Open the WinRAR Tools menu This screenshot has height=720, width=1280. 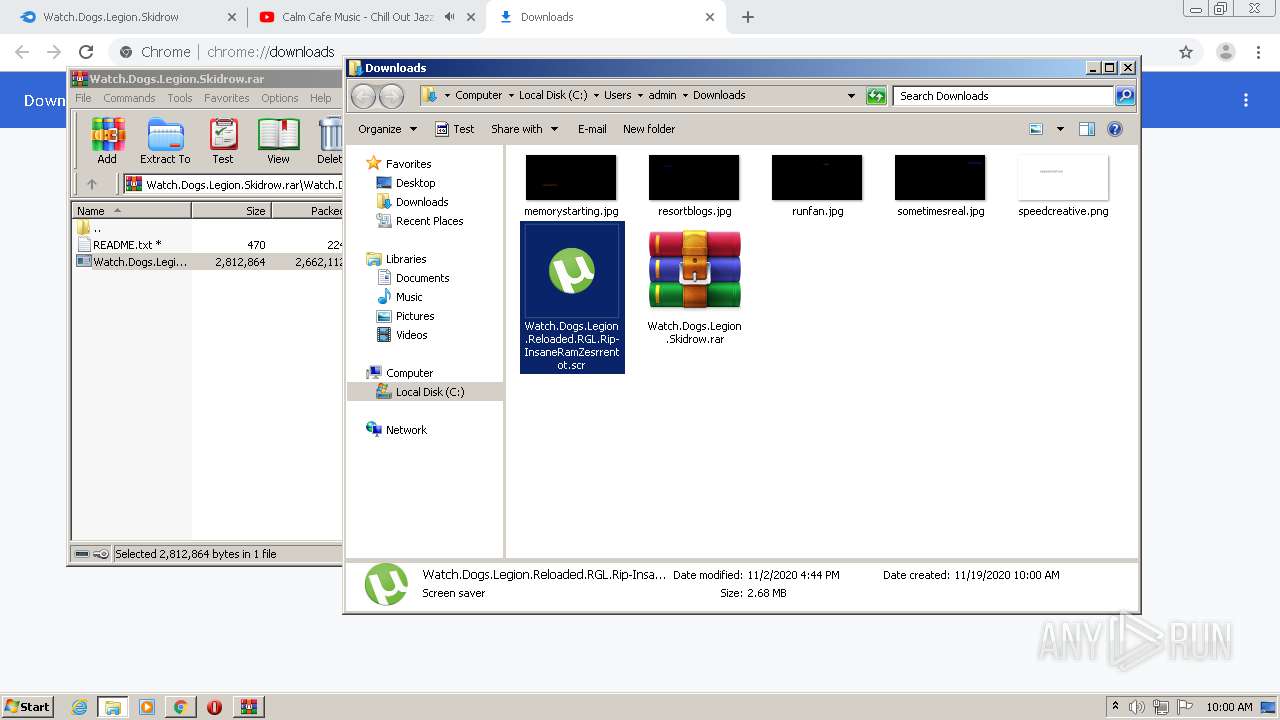pyautogui.click(x=180, y=98)
